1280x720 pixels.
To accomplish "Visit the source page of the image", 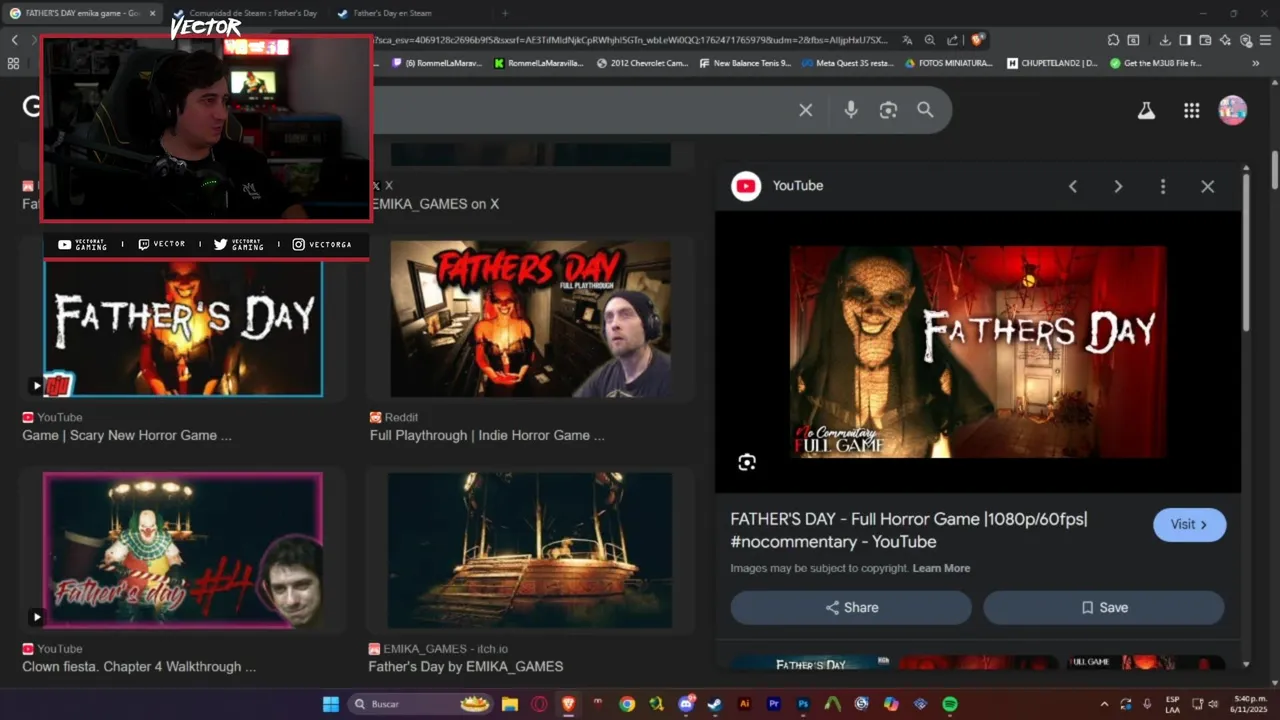I will [1189, 524].
